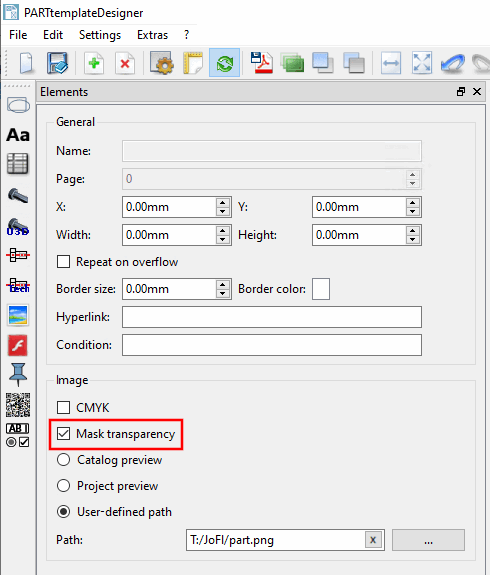Select the landscape image element tool

[x=18, y=315]
